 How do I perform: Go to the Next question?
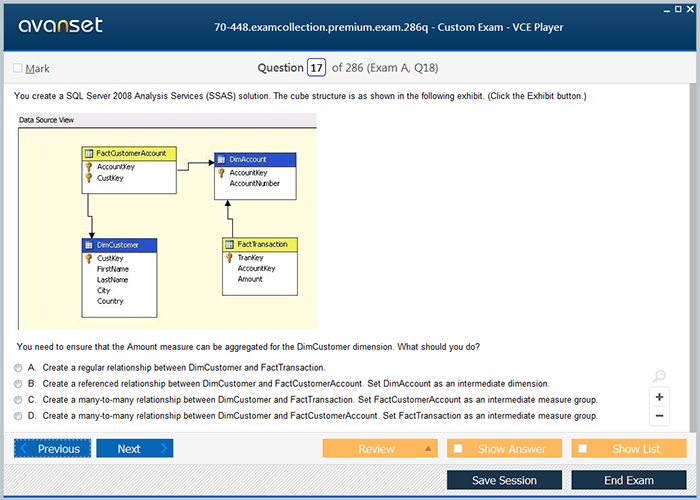pos(135,448)
